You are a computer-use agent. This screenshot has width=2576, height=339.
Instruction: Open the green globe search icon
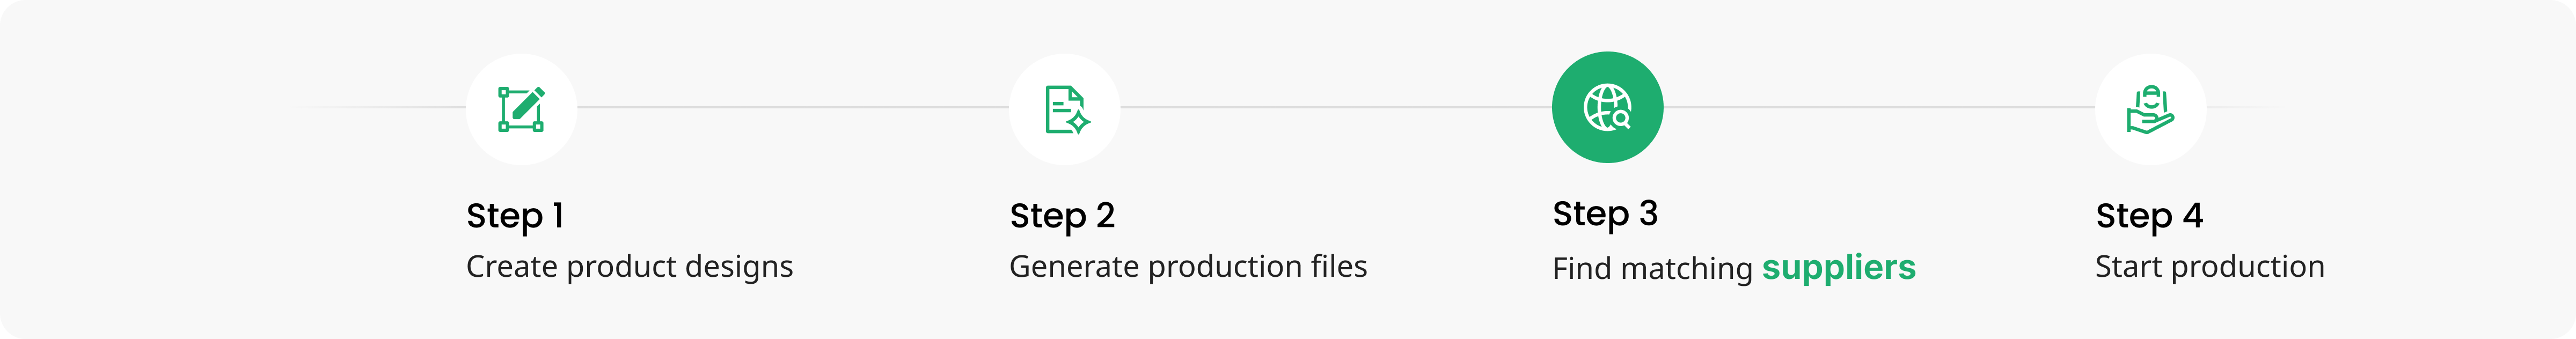(1607, 107)
